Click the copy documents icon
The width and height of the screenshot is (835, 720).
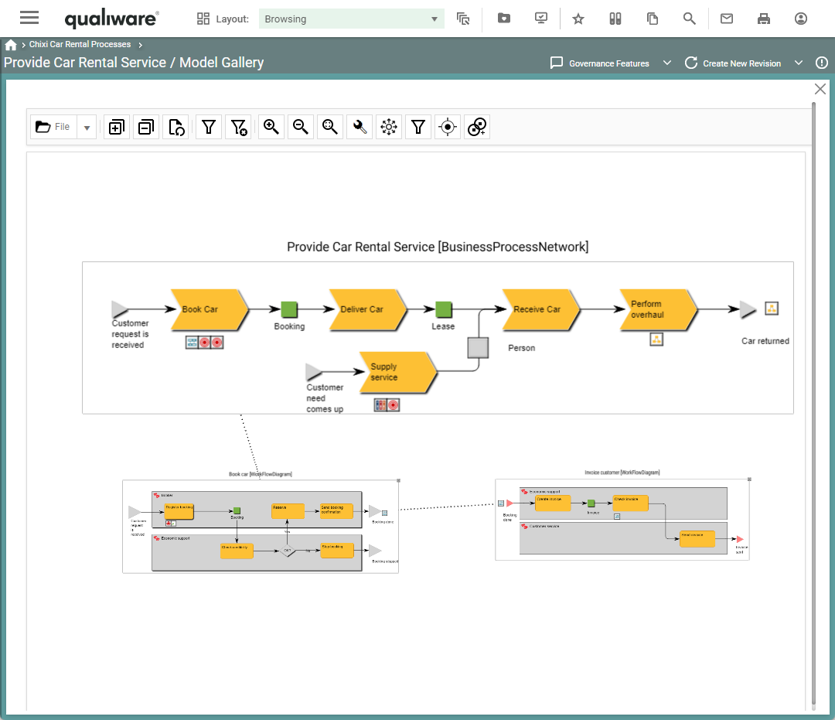point(652,19)
